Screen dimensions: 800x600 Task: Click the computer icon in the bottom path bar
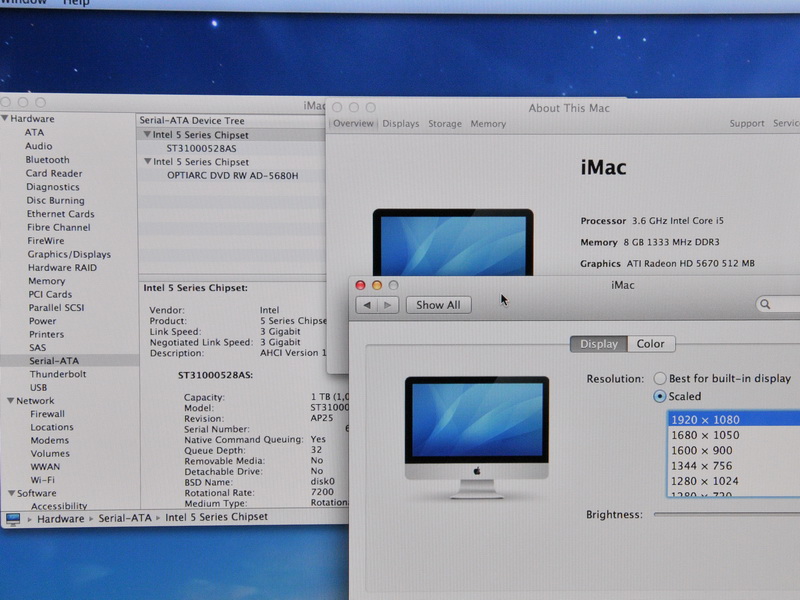13,519
